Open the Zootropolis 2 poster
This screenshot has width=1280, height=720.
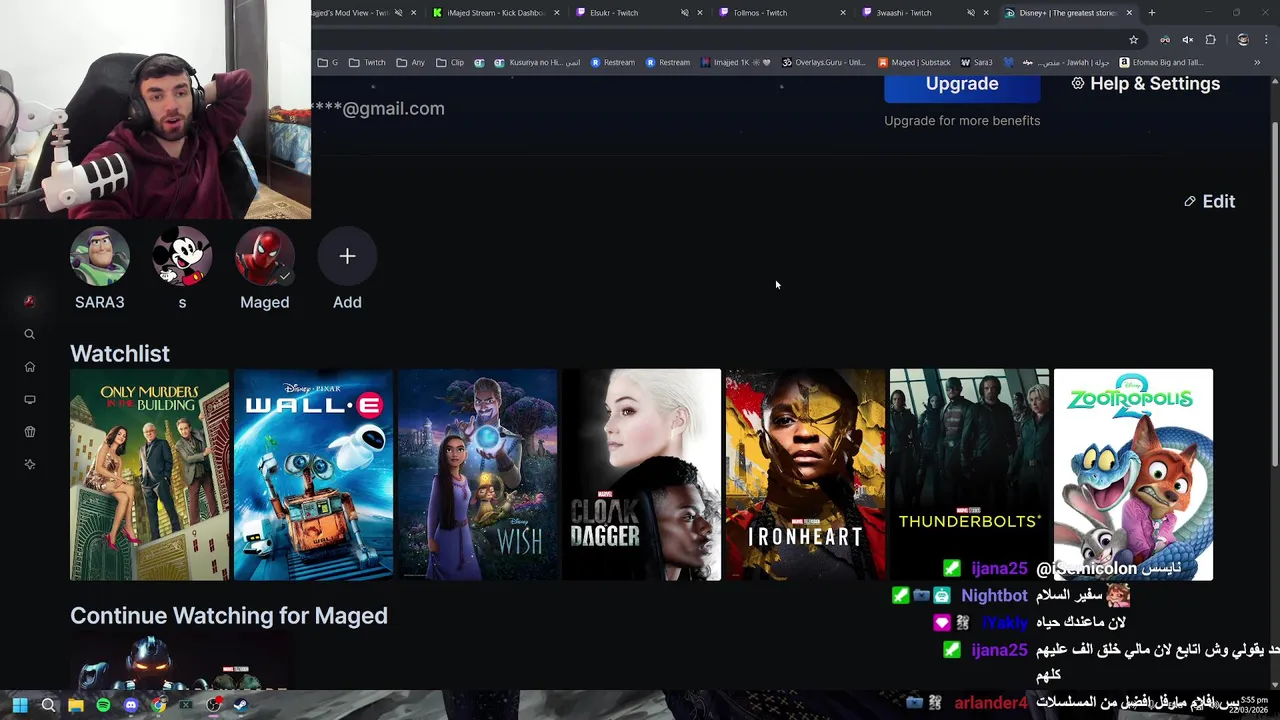[x=1133, y=475]
